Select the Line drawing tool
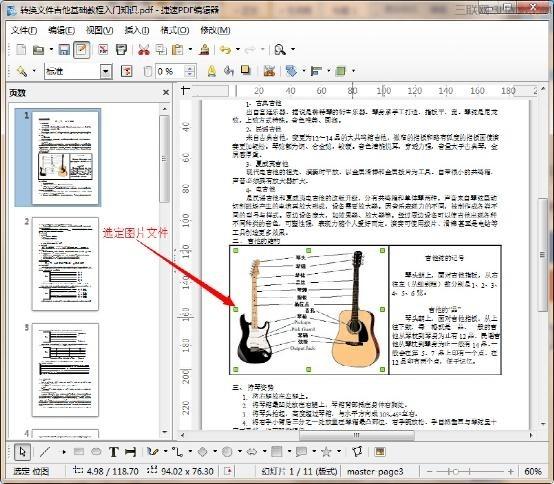This screenshot has width=554, height=484. [45, 452]
